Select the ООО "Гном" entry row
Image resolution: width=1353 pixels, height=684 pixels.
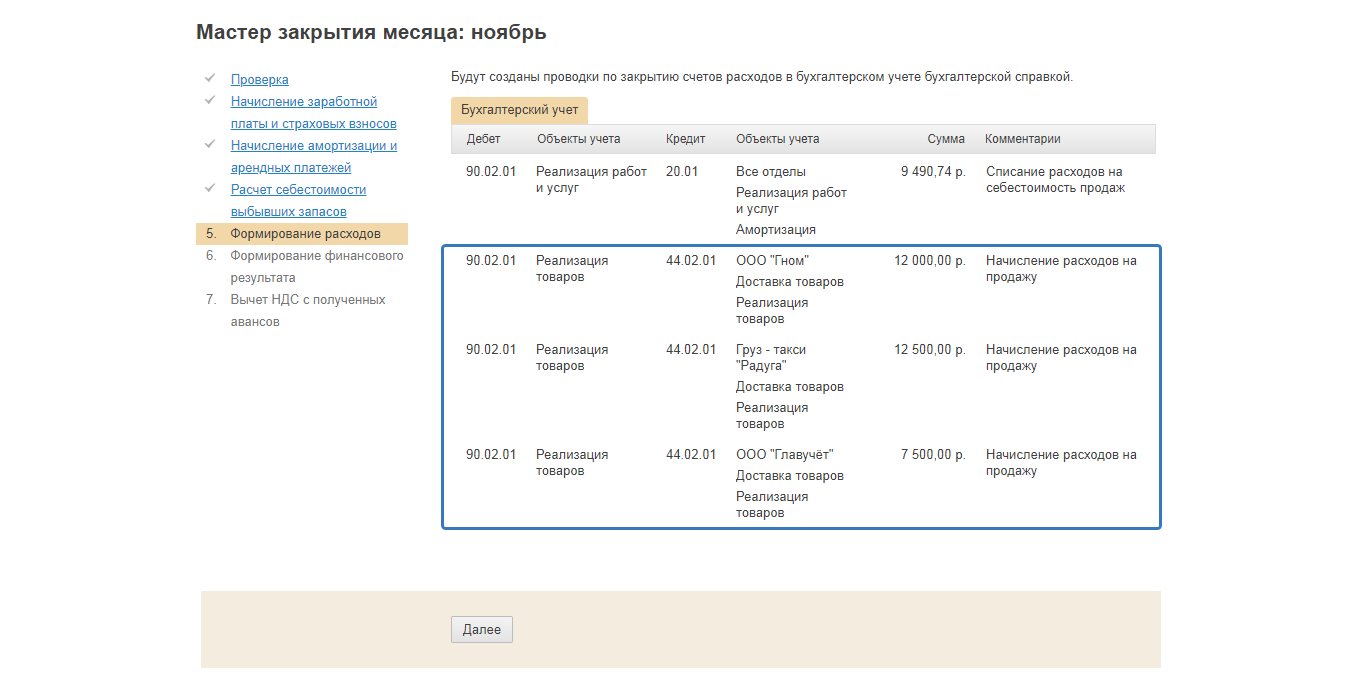772,261
